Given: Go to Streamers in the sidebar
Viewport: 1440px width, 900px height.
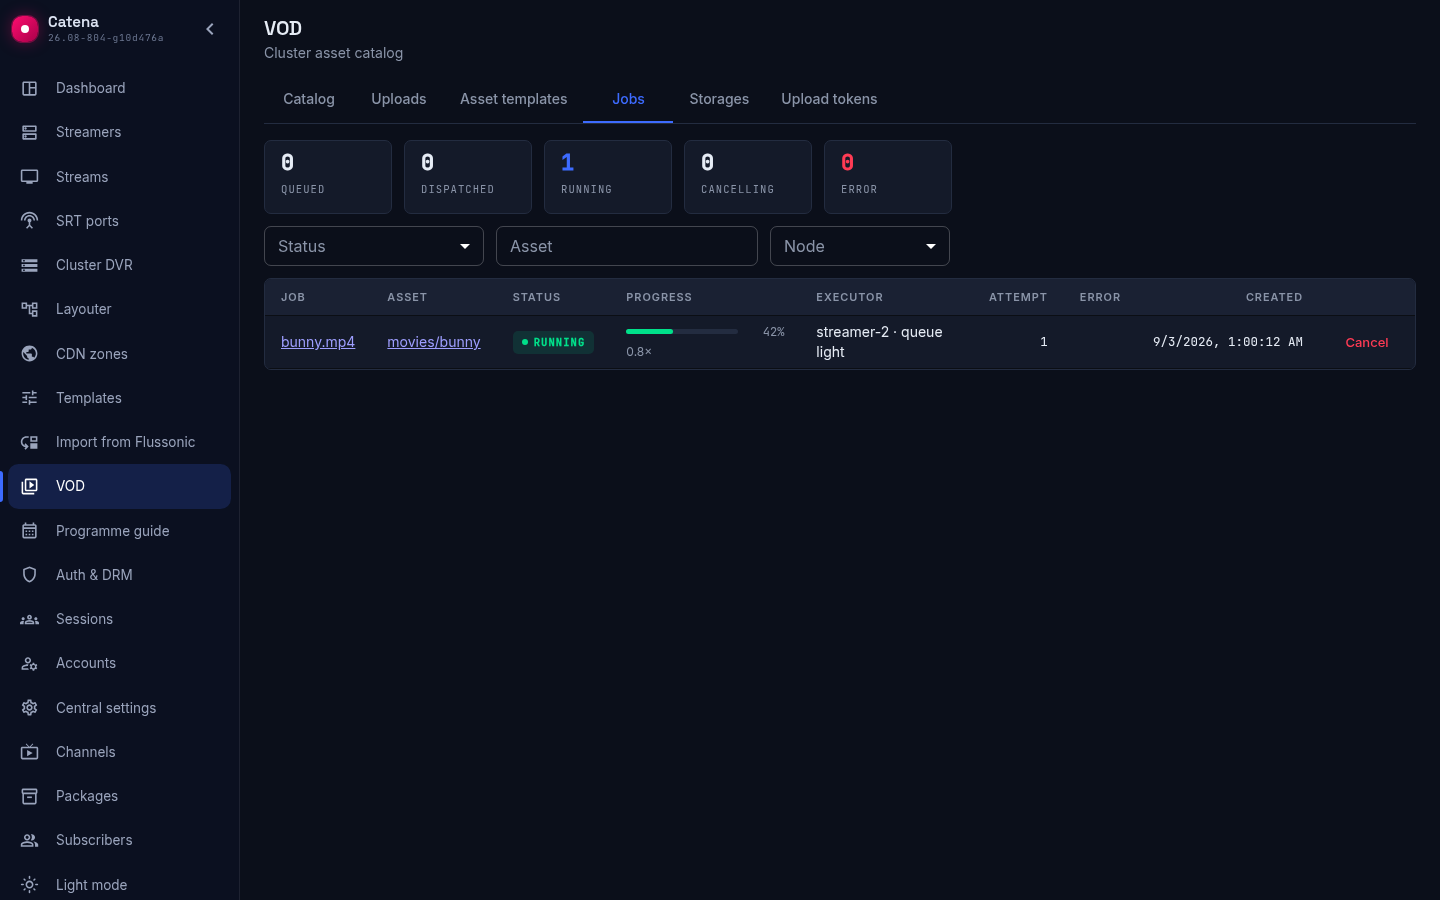Looking at the screenshot, I should (120, 132).
